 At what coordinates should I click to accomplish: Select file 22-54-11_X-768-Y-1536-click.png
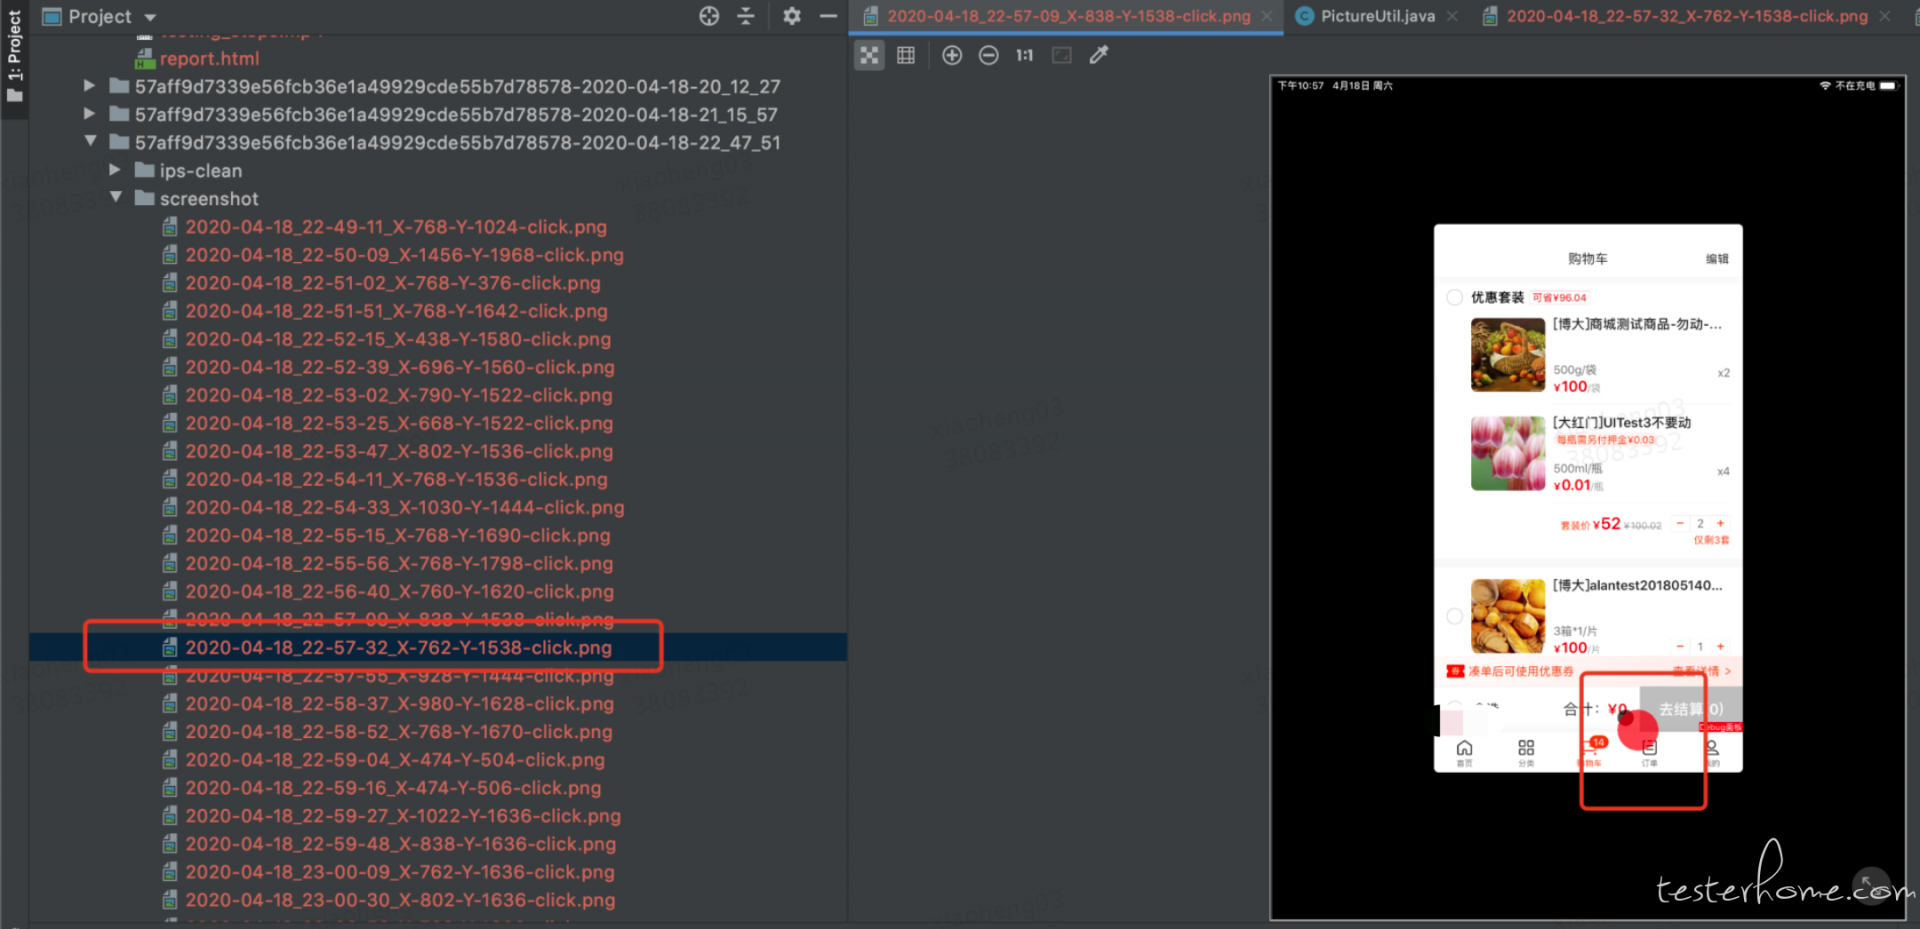click(x=396, y=479)
